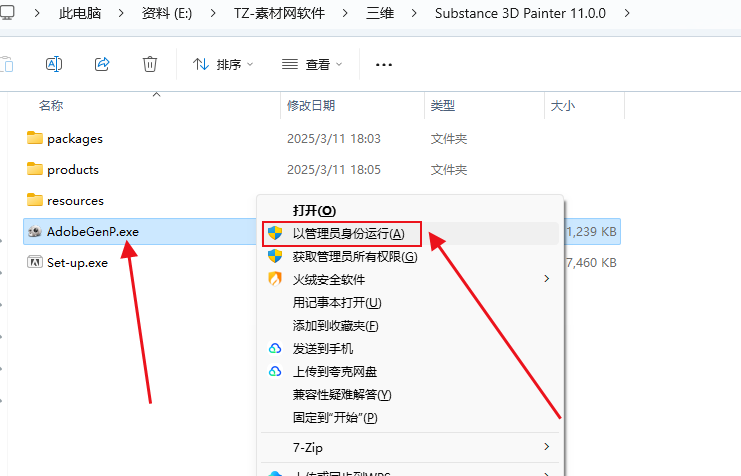Viewport: 741px width, 476px height.
Task: Click the AdobeGenP.exe file icon
Action: coord(34,231)
